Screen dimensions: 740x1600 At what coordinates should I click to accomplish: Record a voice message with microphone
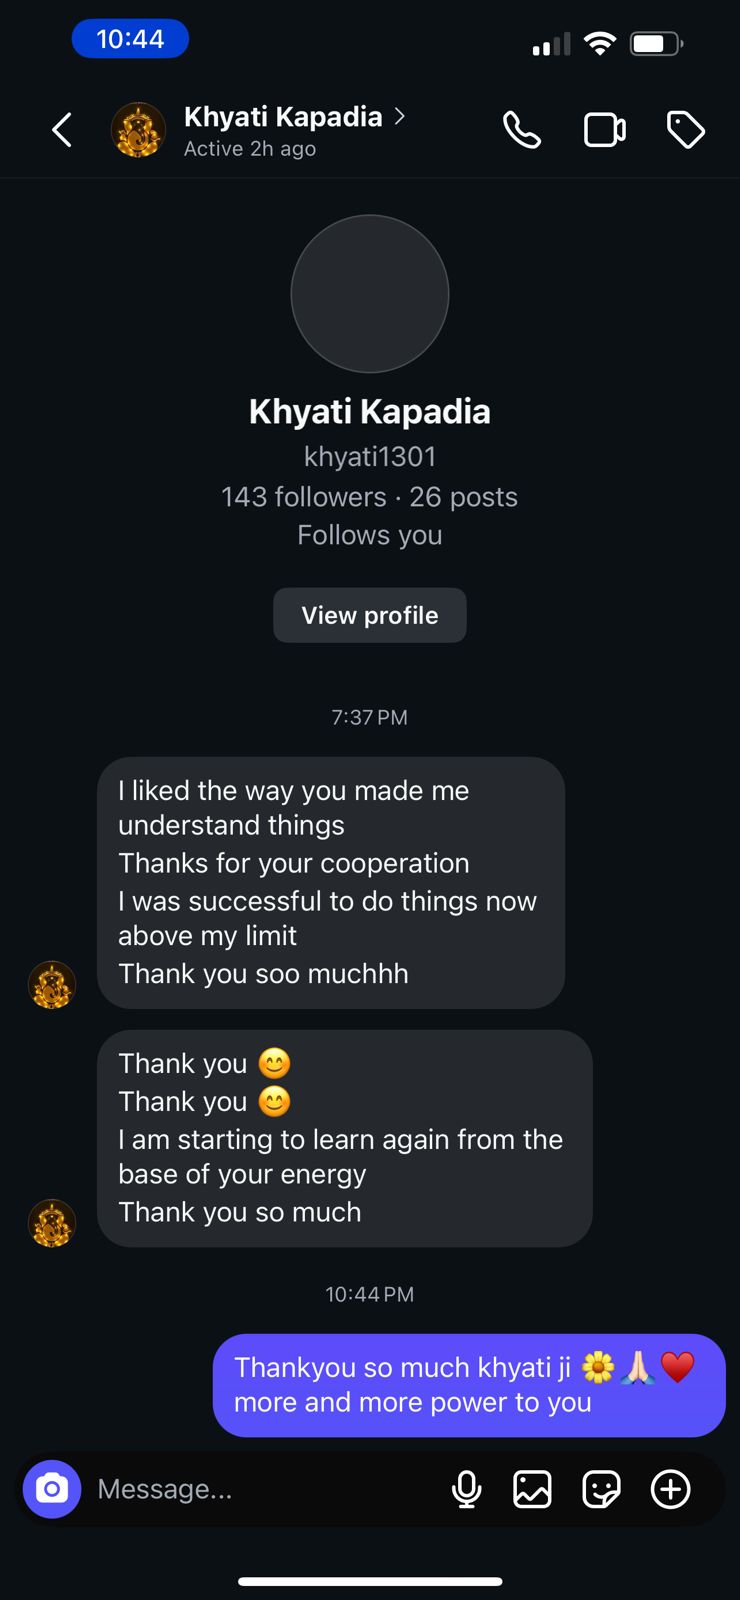click(466, 1489)
